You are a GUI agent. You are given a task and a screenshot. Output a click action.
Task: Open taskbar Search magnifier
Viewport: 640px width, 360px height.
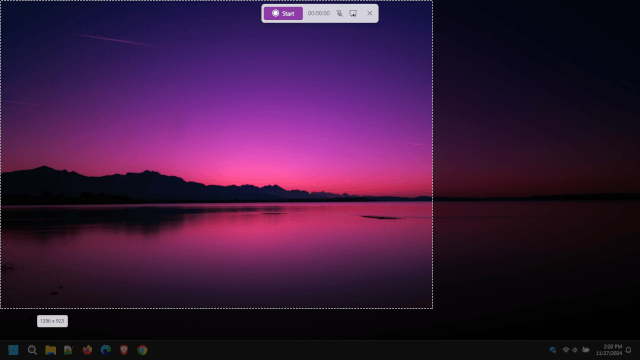[x=32, y=350]
